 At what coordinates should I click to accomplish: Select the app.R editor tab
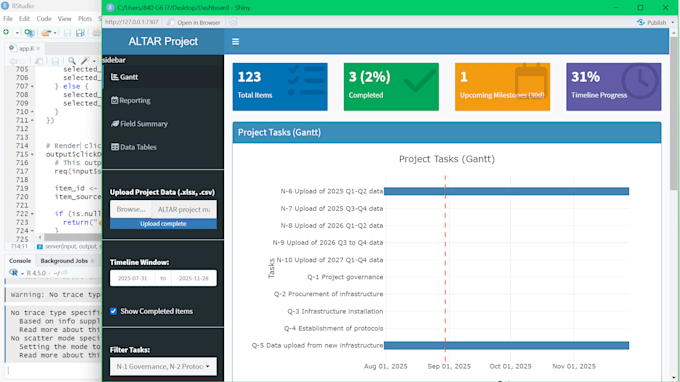pos(25,49)
